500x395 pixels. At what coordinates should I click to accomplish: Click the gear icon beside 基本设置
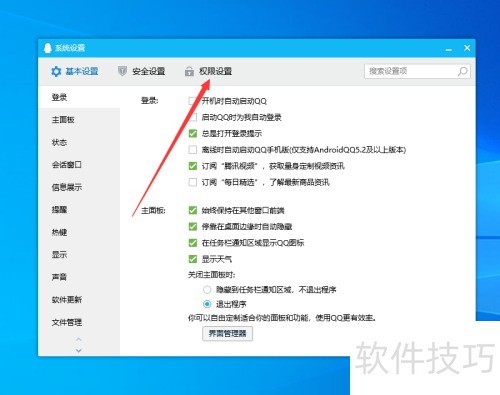[56, 71]
